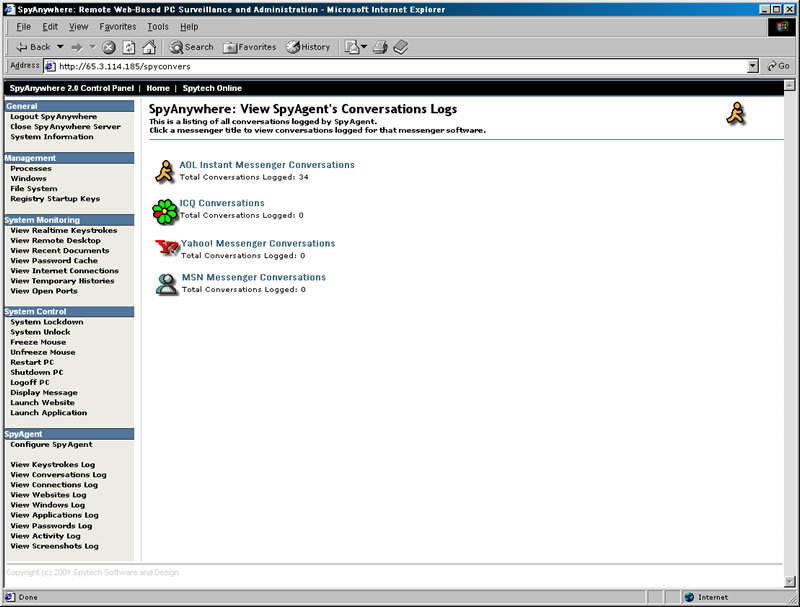Visit Spytech Online link

pyautogui.click(x=212, y=88)
